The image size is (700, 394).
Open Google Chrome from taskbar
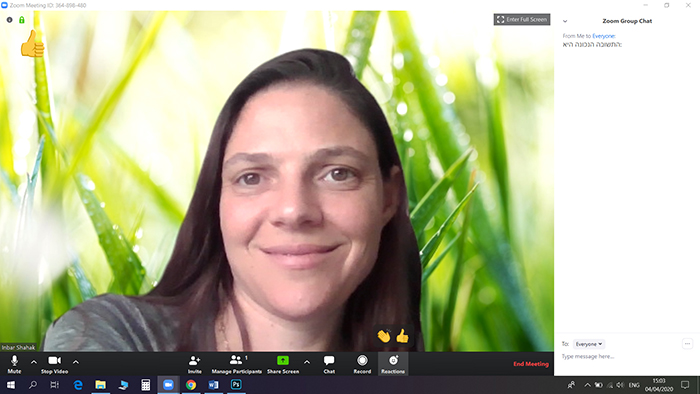coord(191,385)
